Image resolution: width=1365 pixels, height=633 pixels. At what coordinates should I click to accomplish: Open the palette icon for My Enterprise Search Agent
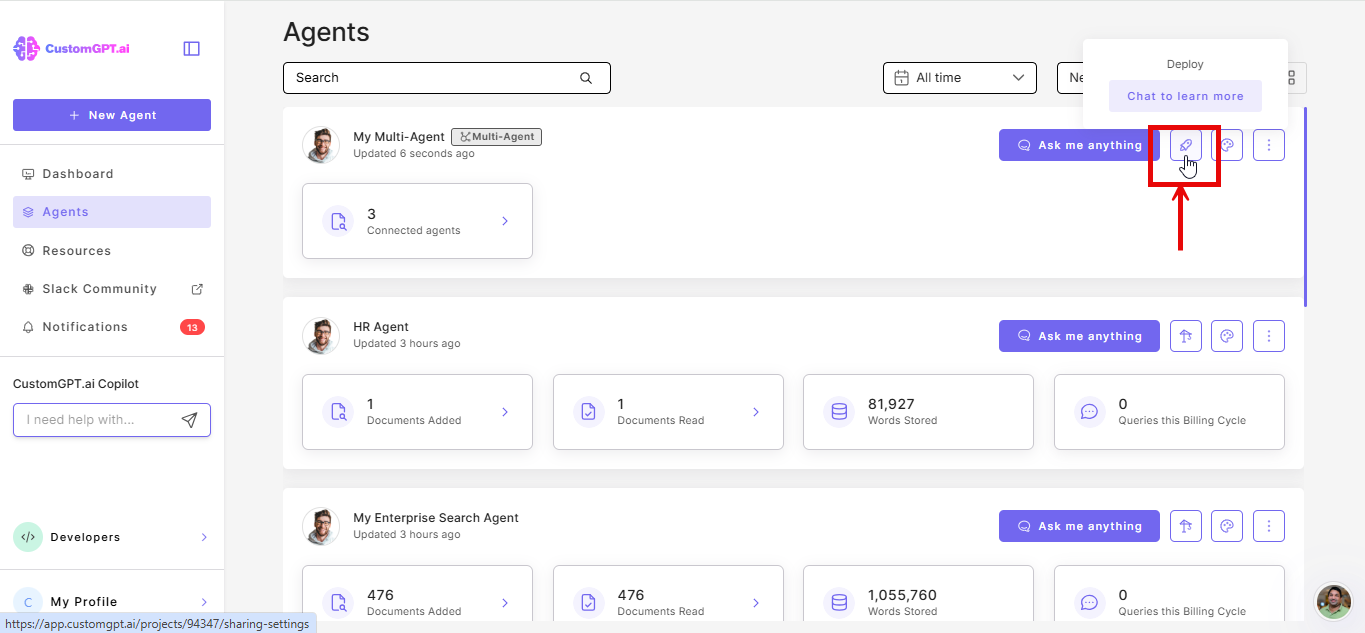[1227, 526]
